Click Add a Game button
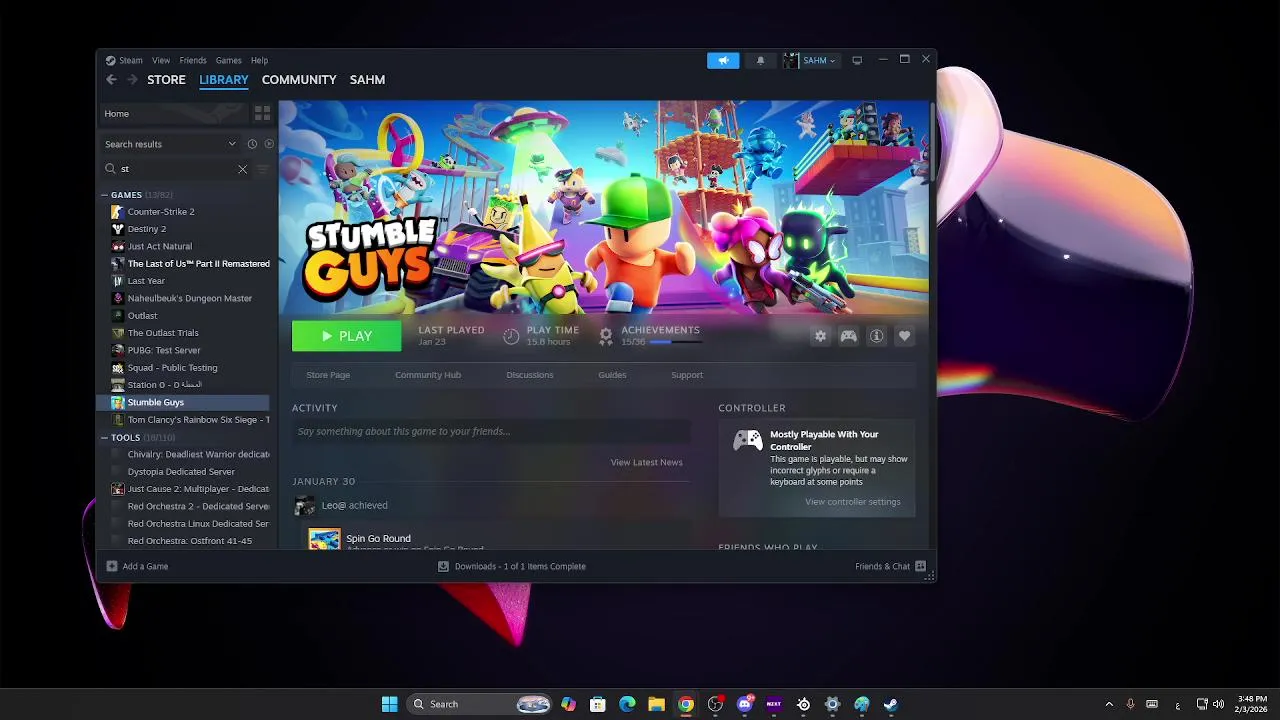Screen dimensions: 1280x720 click(x=137, y=566)
